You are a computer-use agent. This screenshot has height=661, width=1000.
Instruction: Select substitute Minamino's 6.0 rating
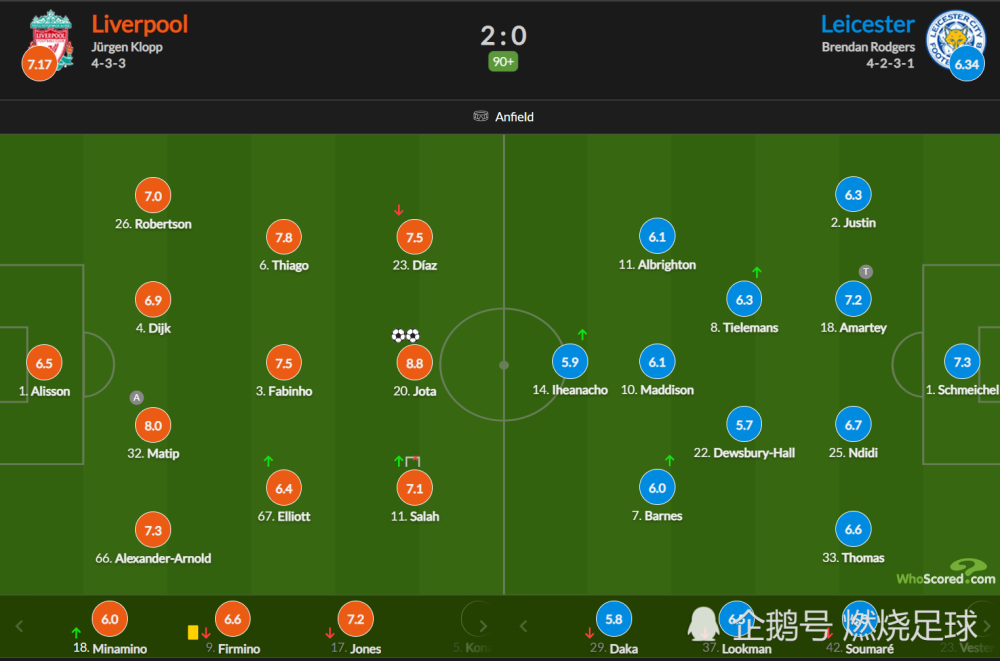[110, 619]
